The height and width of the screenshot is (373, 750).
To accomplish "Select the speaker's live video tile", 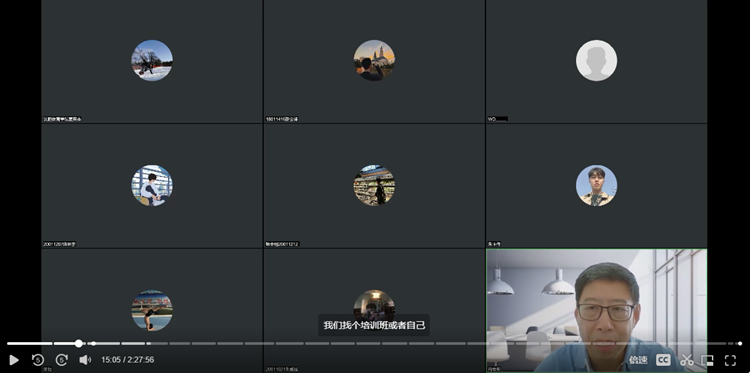I will click(596, 310).
